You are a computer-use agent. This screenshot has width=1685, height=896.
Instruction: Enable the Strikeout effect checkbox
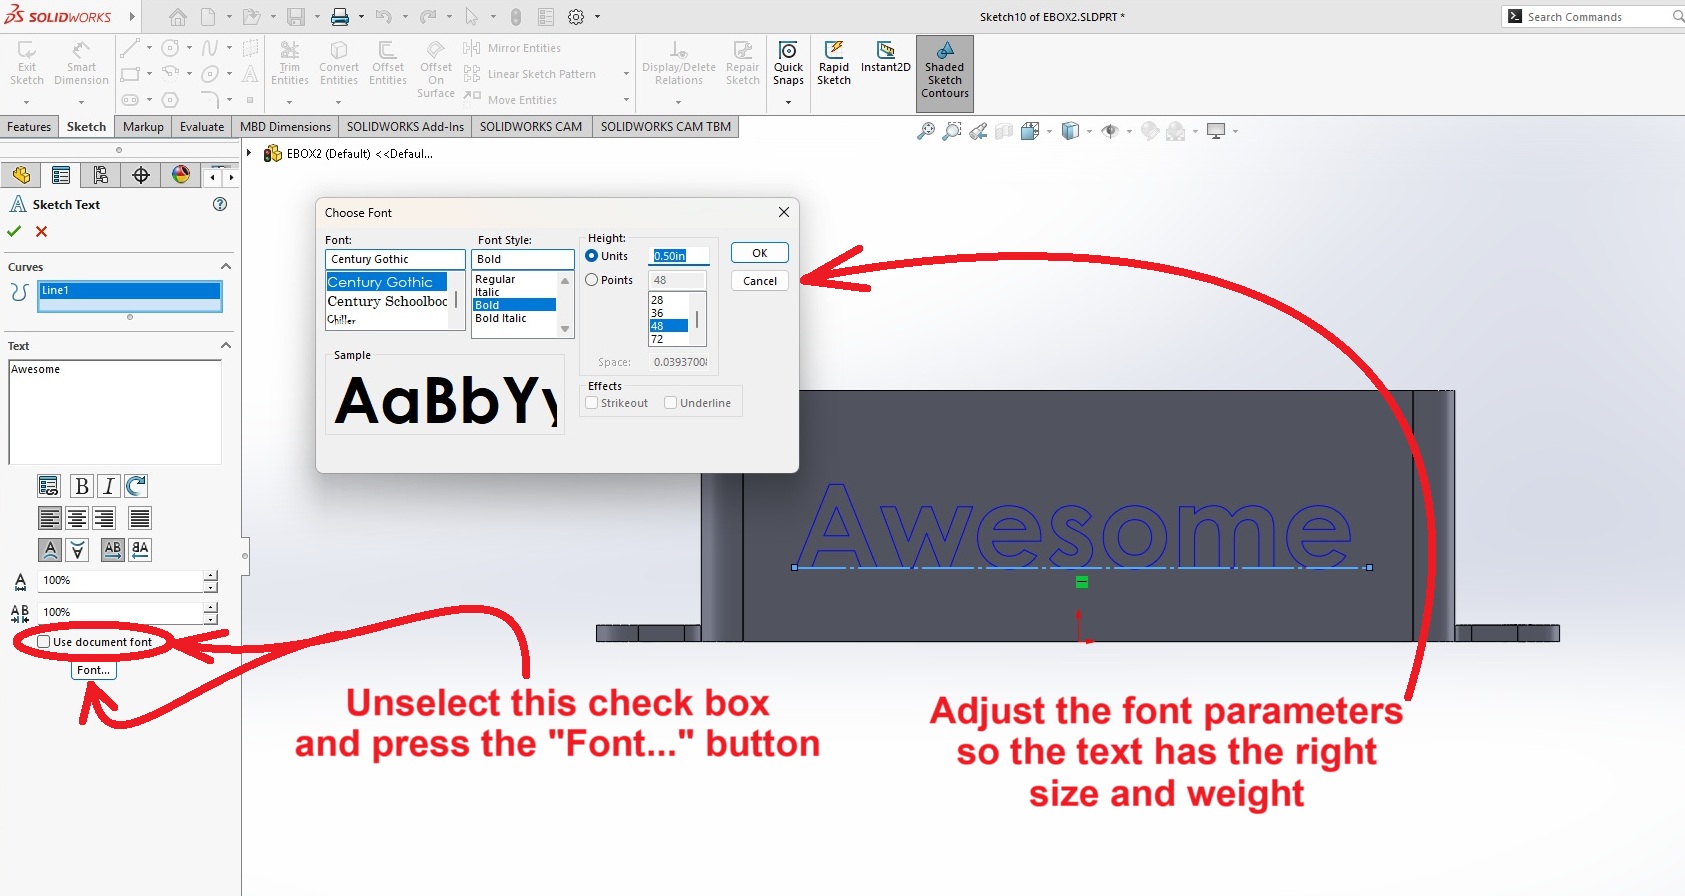click(x=592, y=403)
